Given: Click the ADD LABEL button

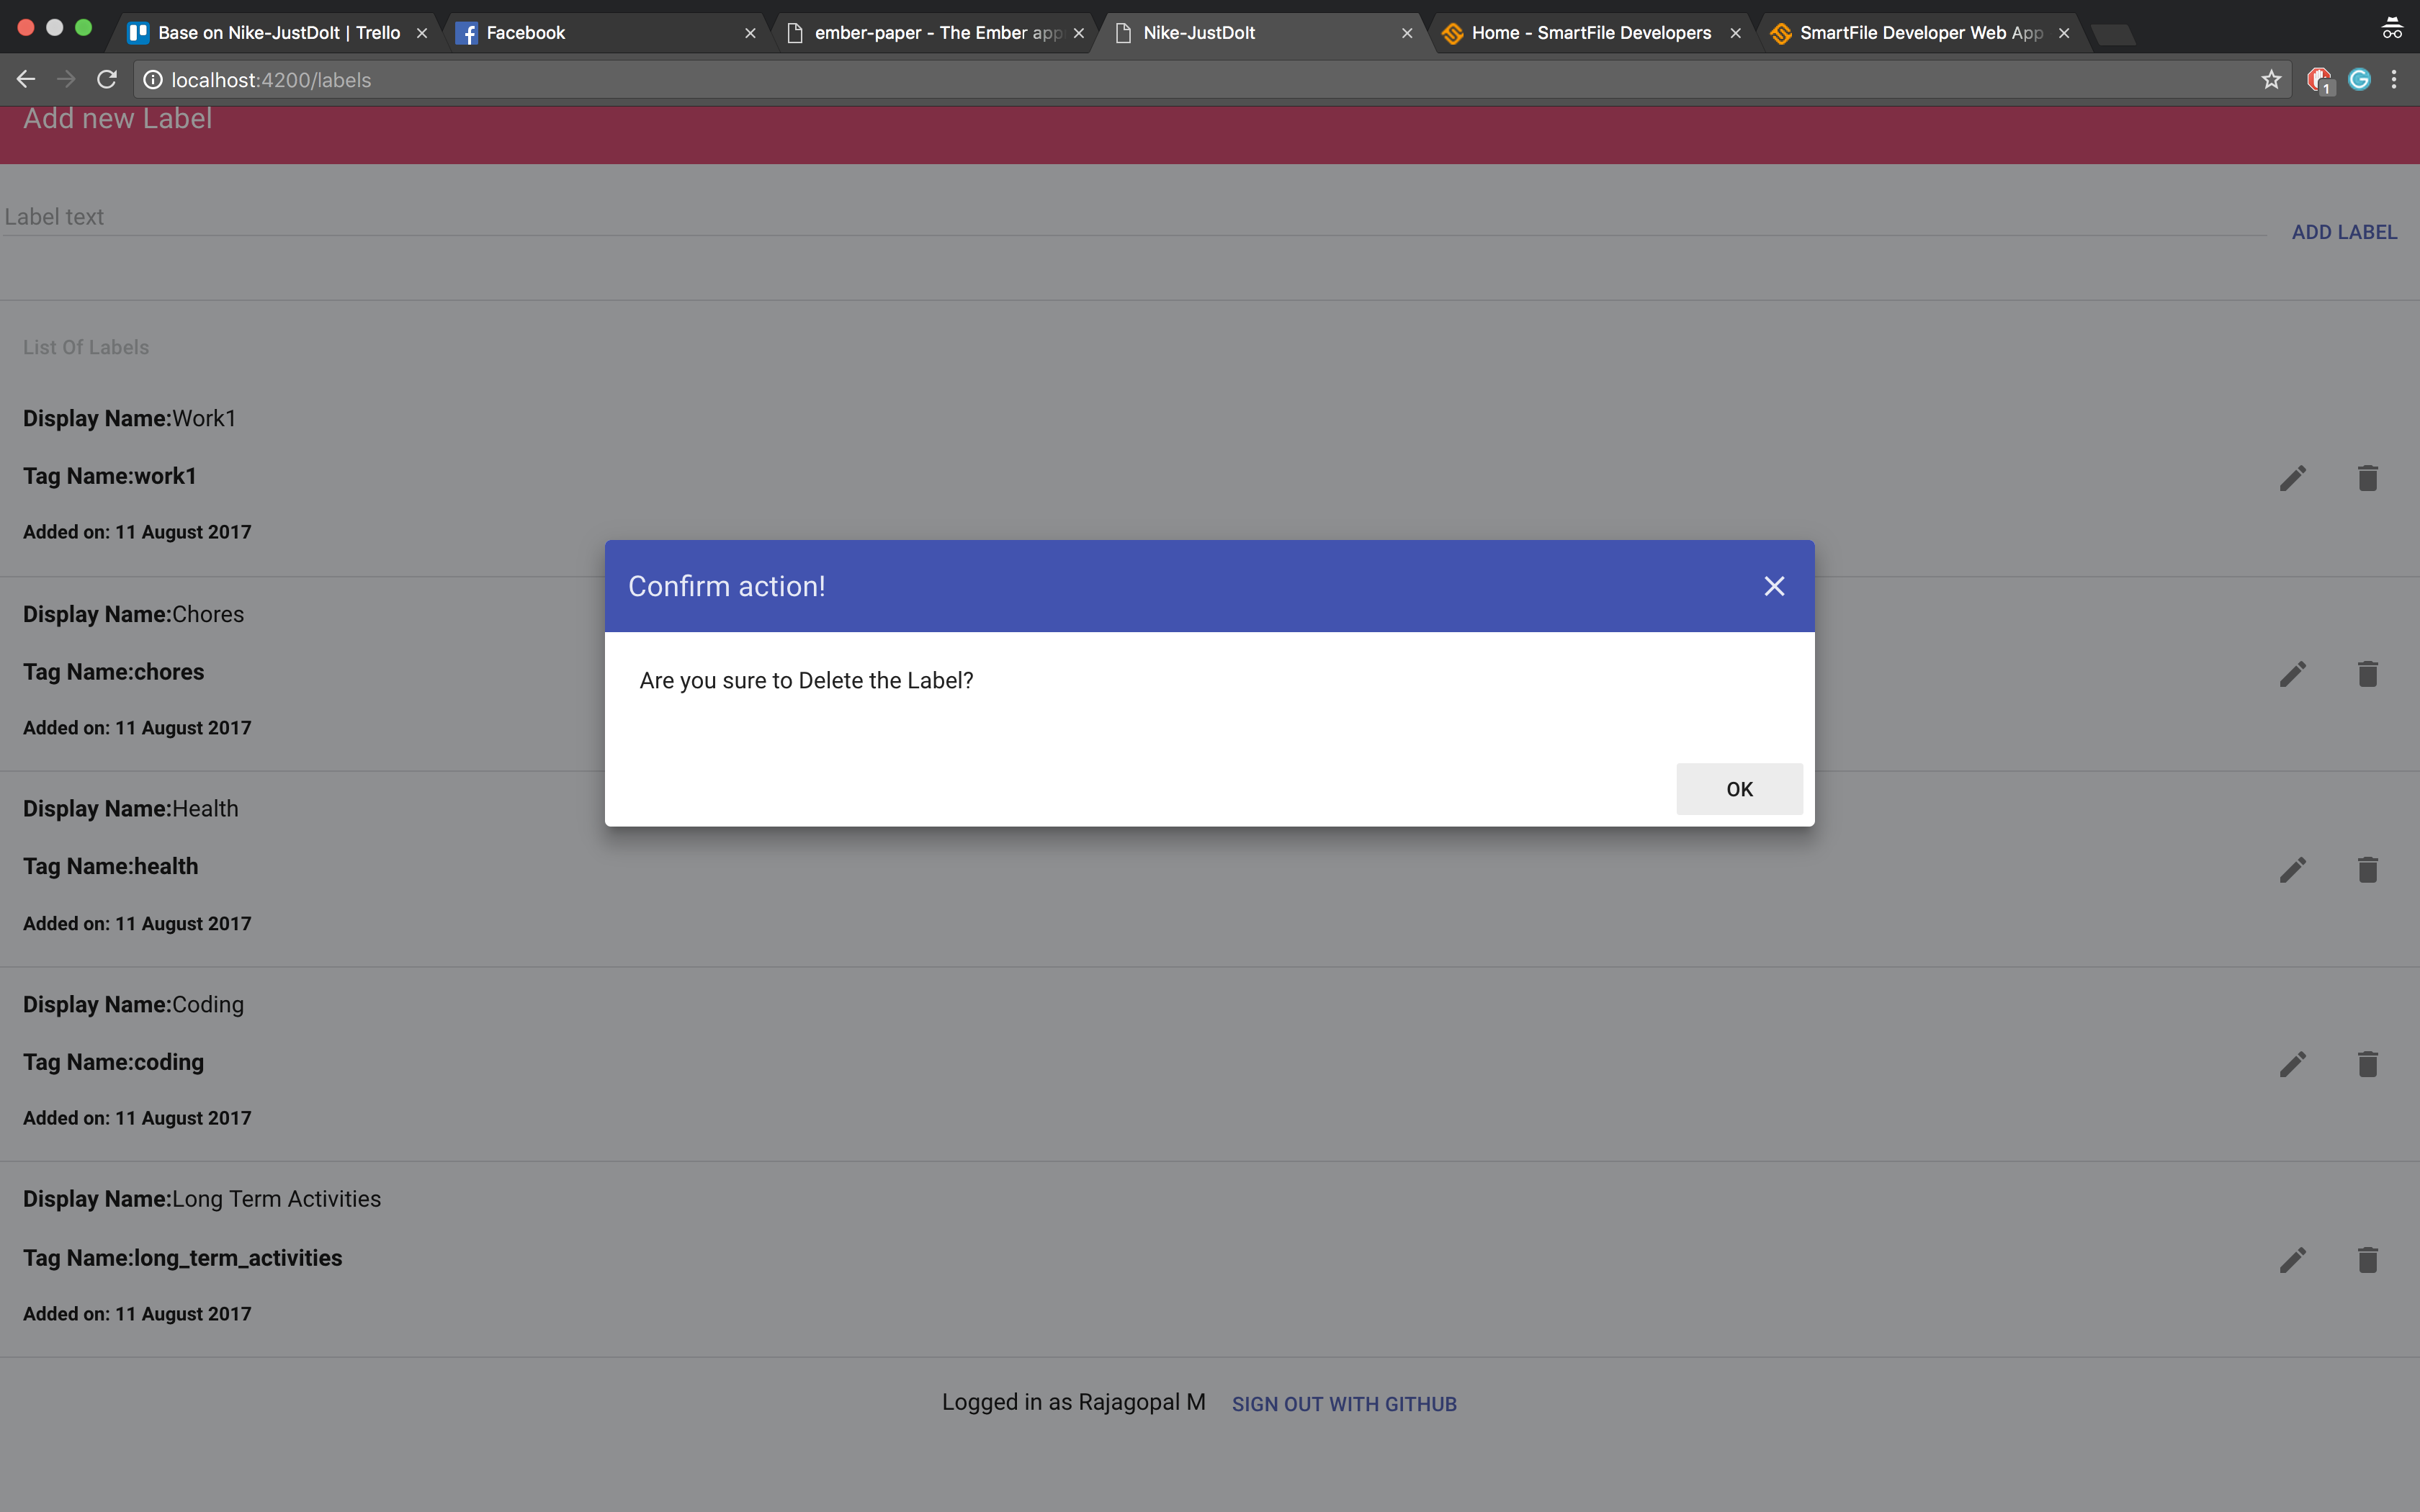Looking at the screenshot, I should pos(2343,232).
